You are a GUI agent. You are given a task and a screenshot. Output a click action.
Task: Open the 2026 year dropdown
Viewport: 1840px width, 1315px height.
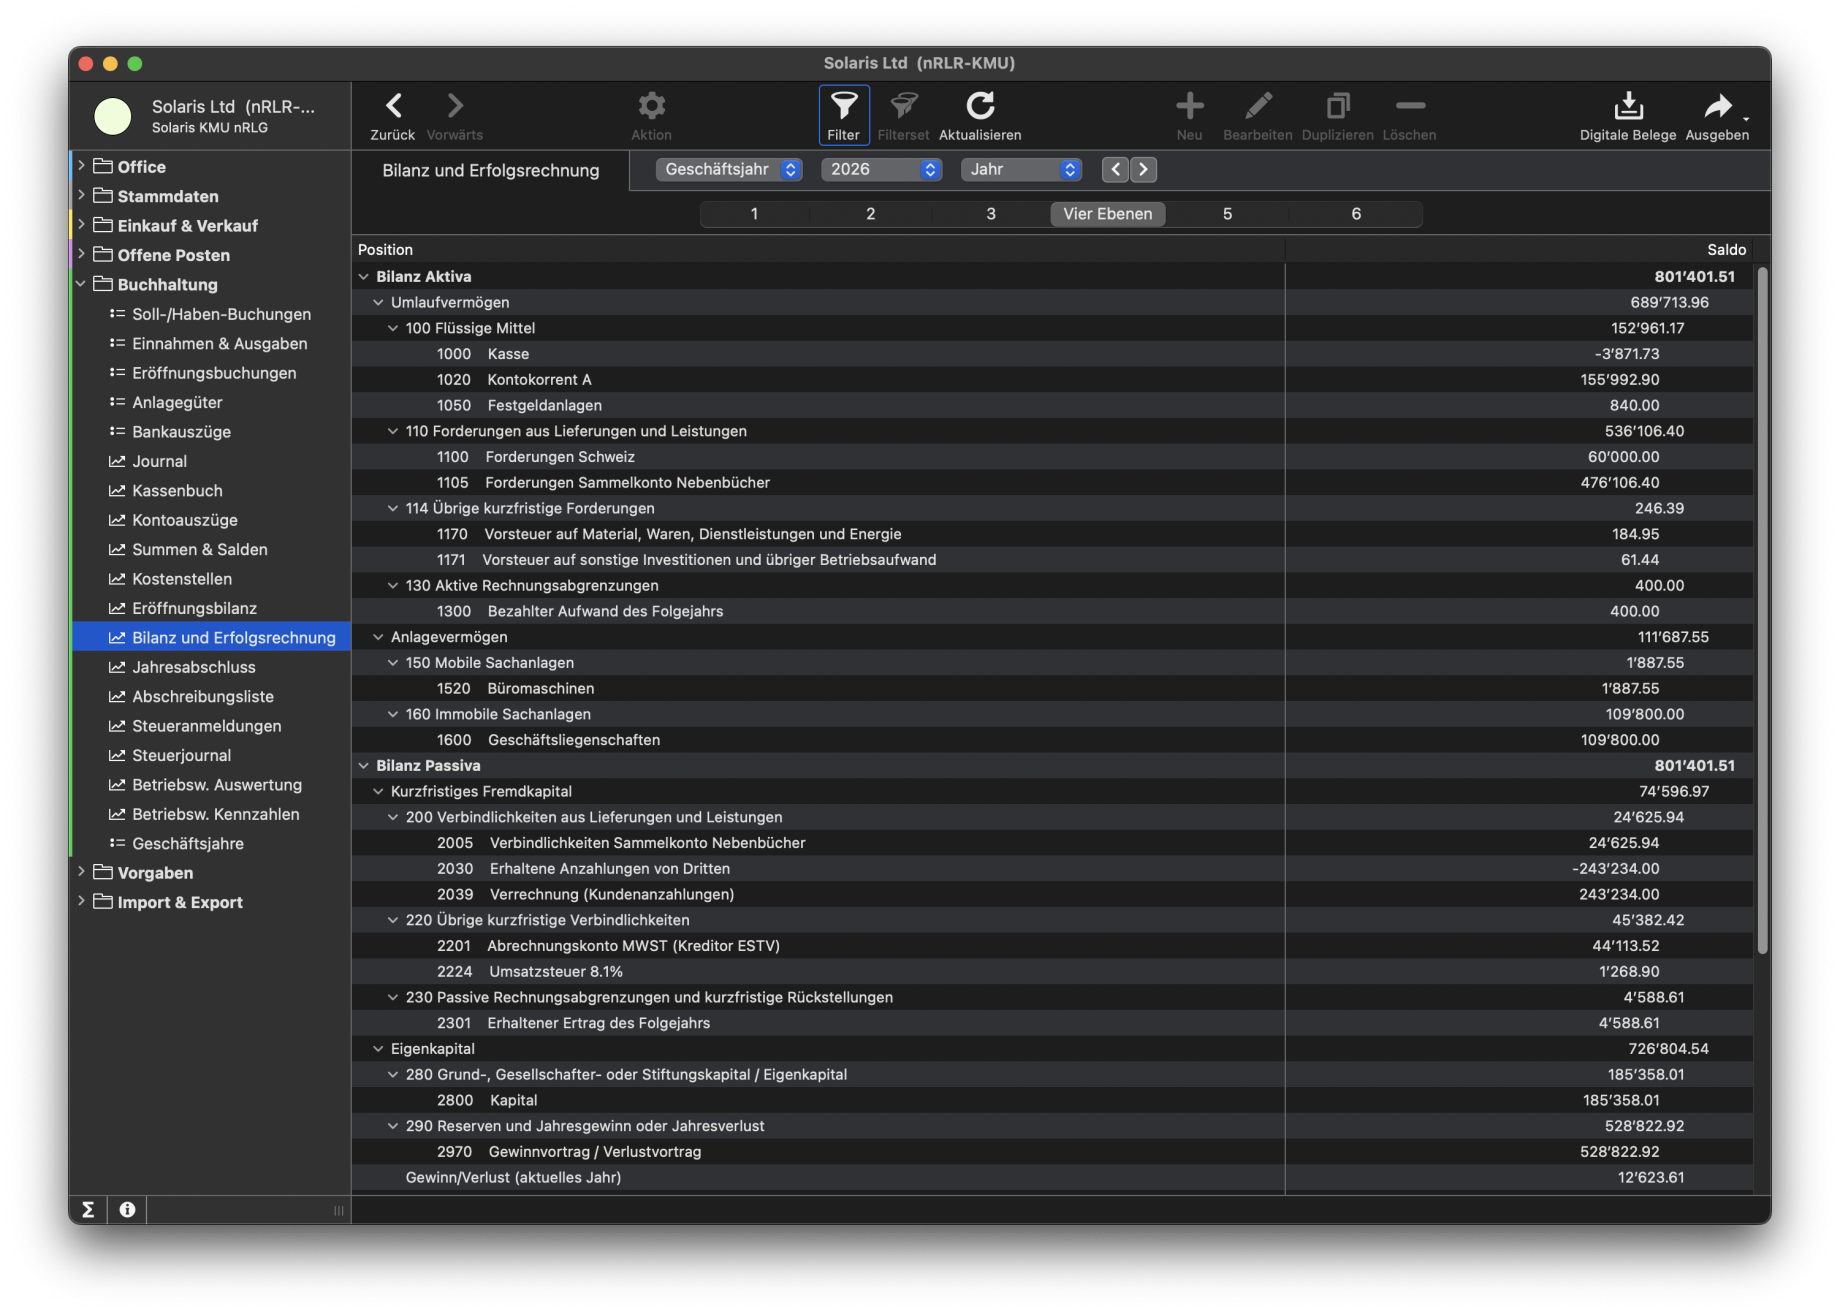pos(881,170)
